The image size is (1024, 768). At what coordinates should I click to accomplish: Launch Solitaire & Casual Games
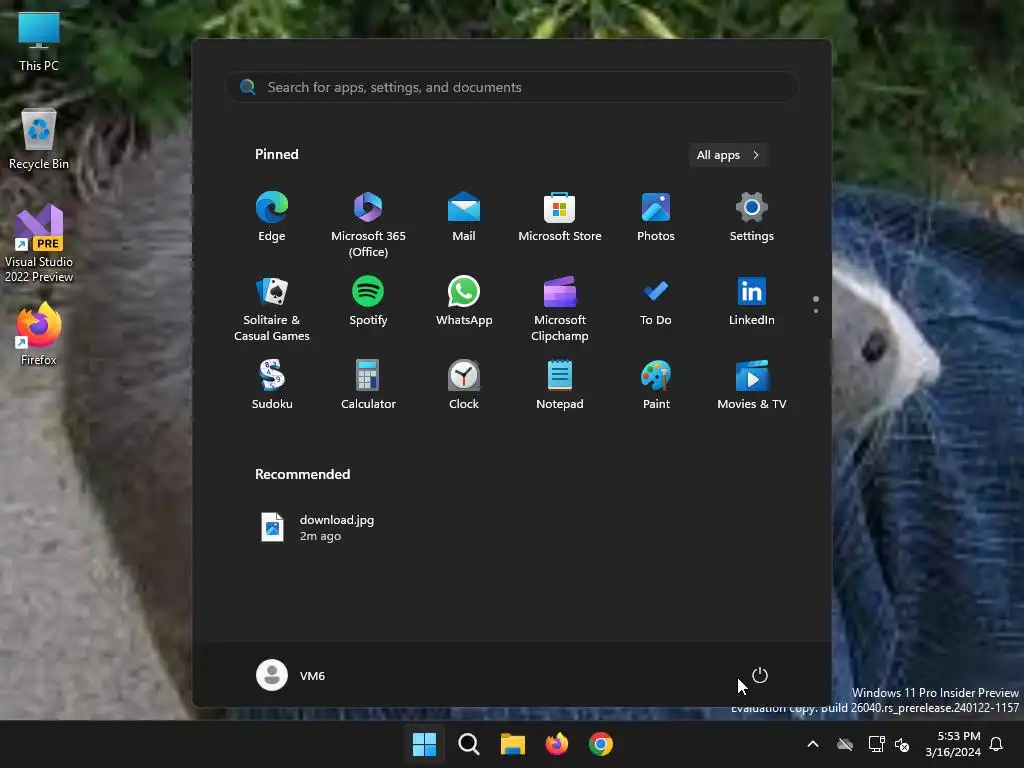[x=272, y=308]
